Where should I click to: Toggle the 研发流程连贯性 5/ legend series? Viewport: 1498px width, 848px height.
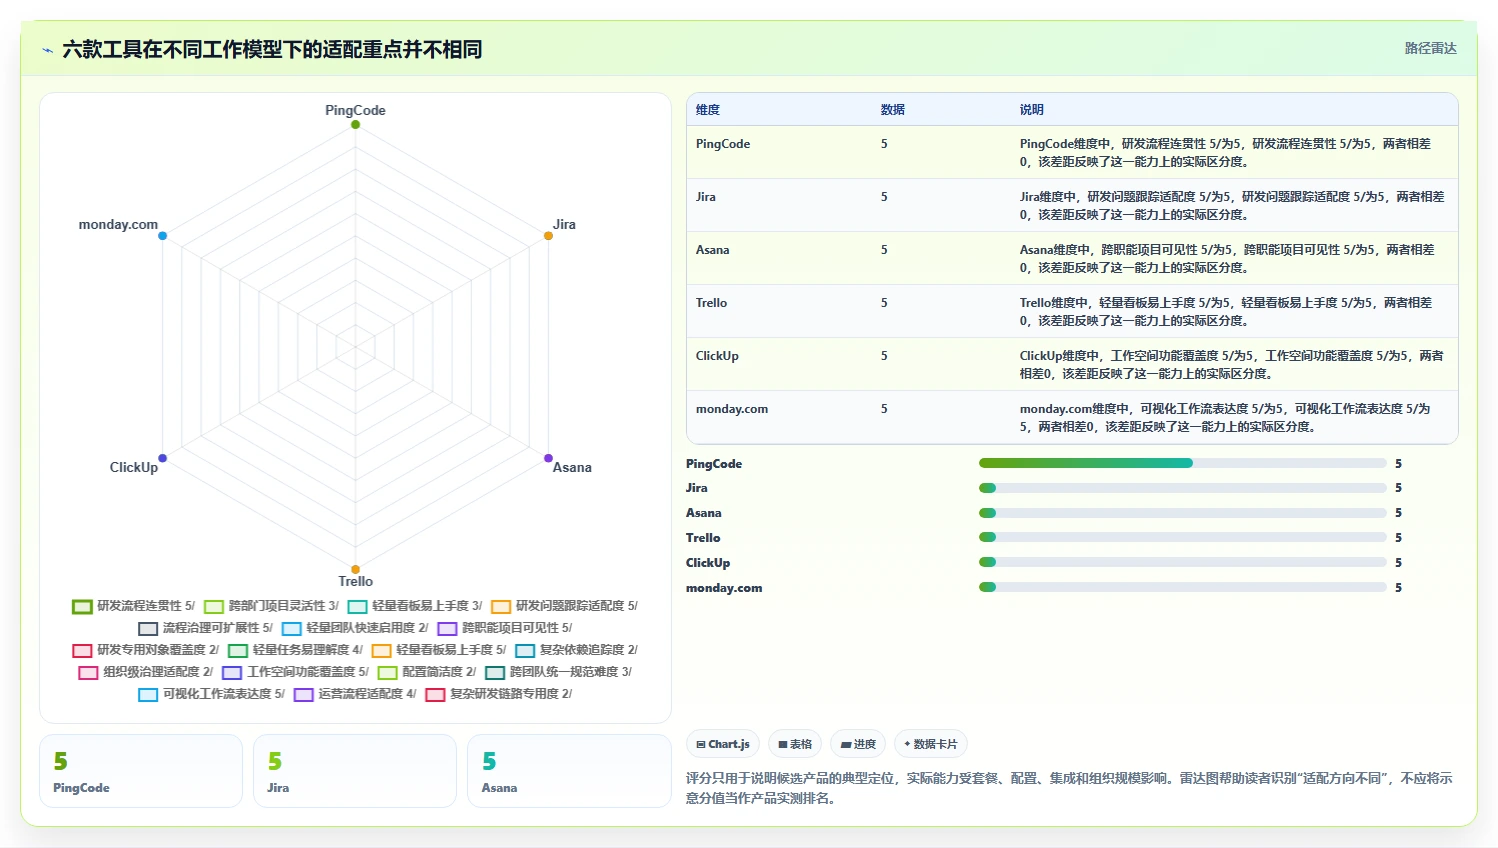coord(134,606)
